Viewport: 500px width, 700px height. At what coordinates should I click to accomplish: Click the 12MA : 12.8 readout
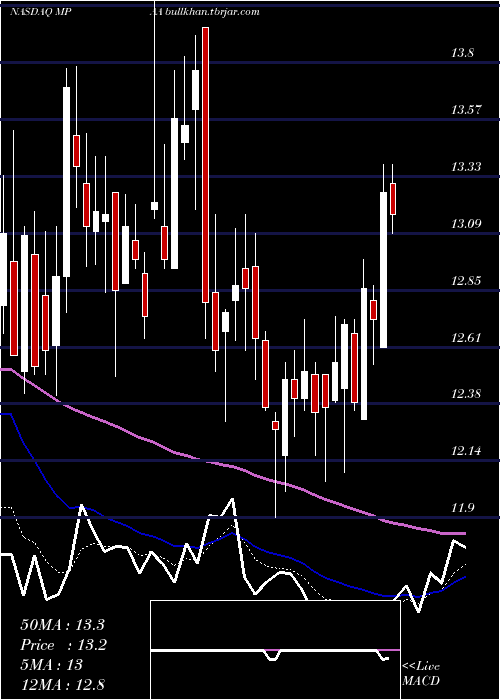click(x=62, y=684)
